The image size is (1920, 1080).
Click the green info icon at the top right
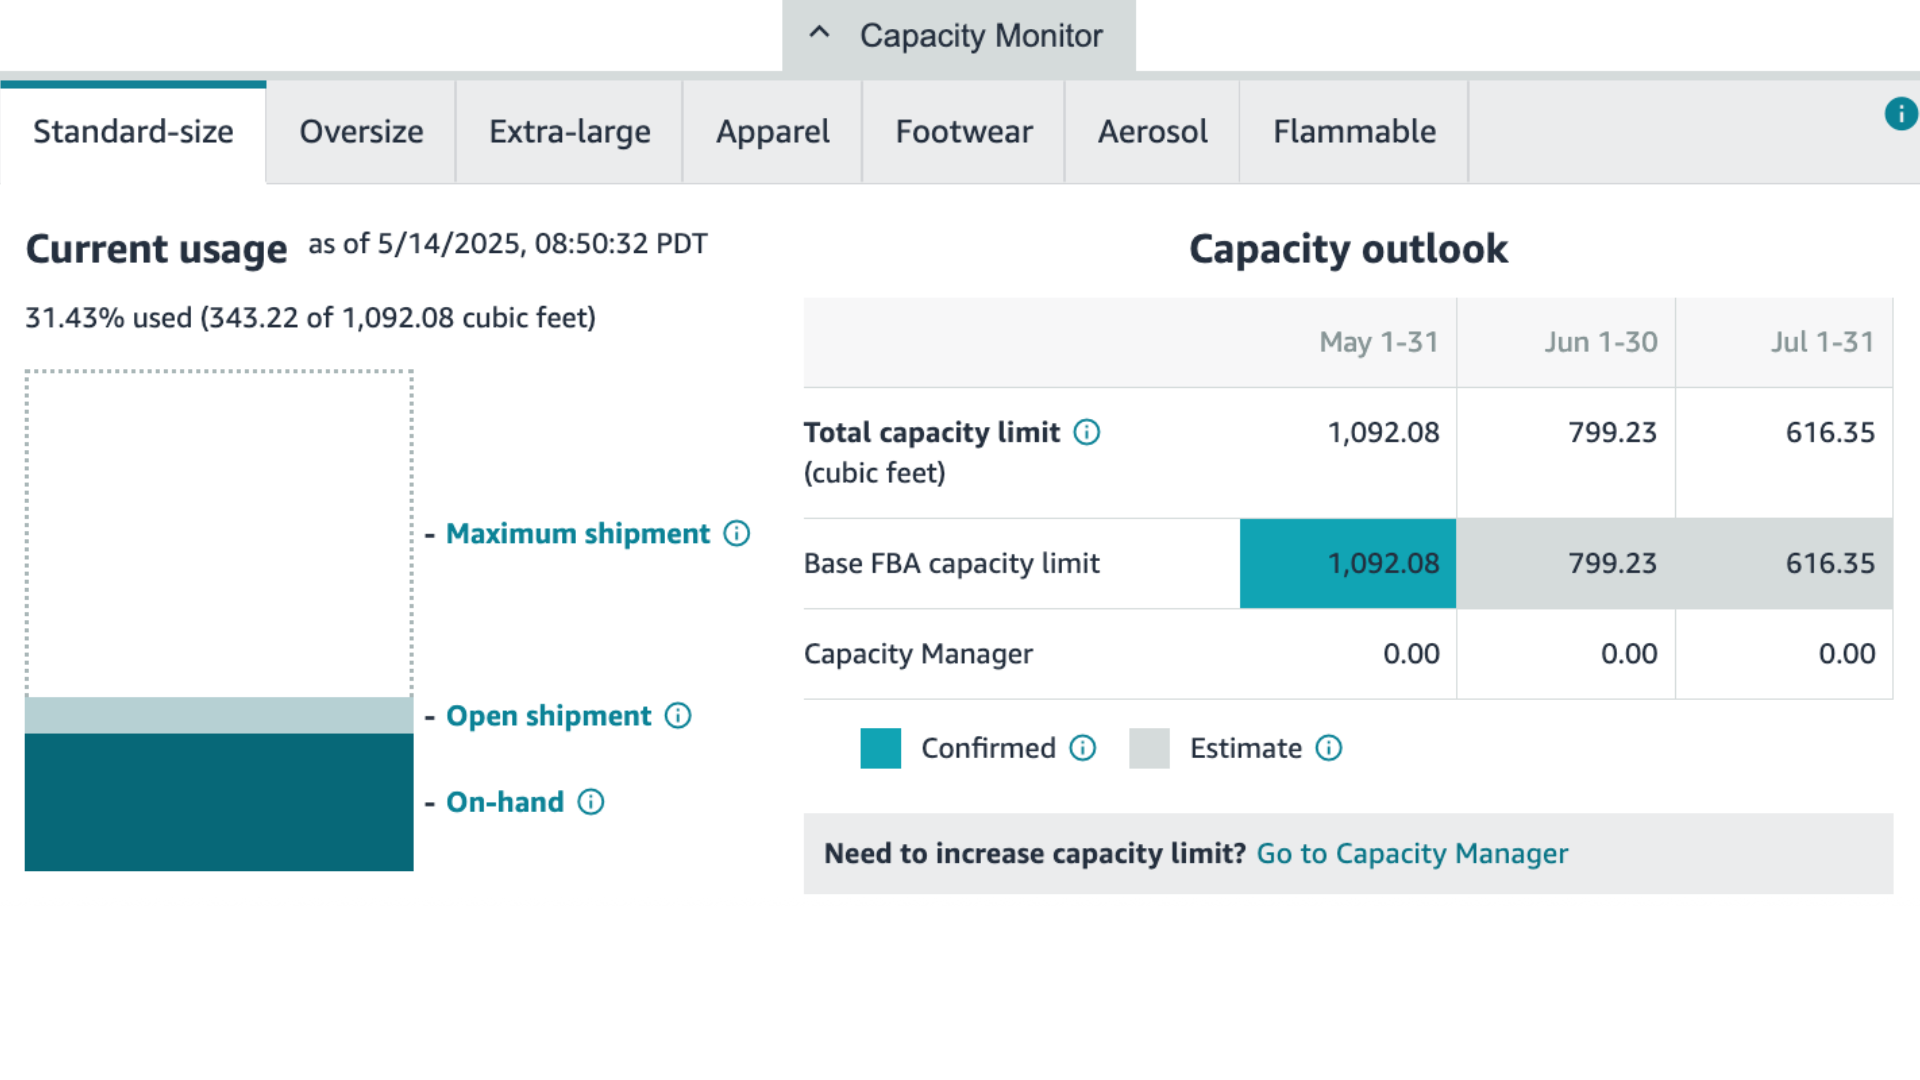(1900, 114)
